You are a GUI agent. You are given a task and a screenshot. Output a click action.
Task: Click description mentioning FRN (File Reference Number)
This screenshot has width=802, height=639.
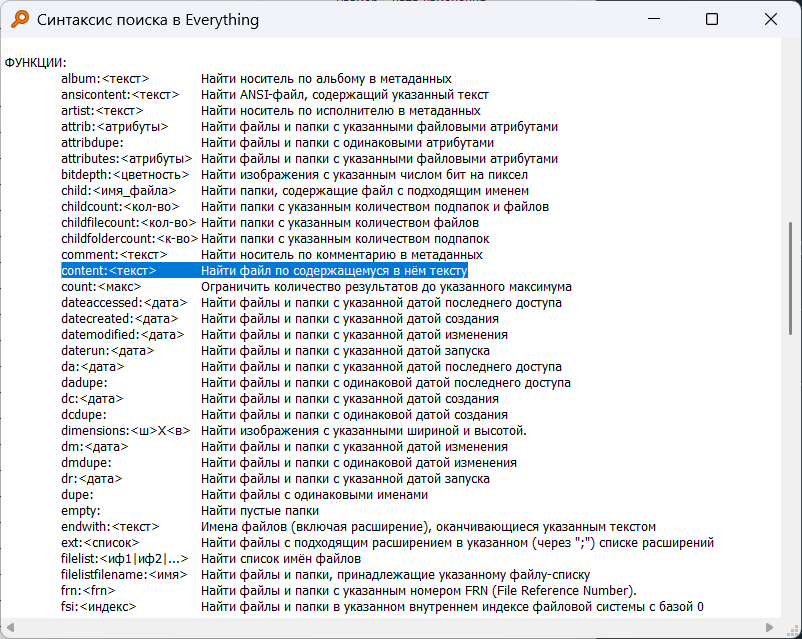point(419,590)
